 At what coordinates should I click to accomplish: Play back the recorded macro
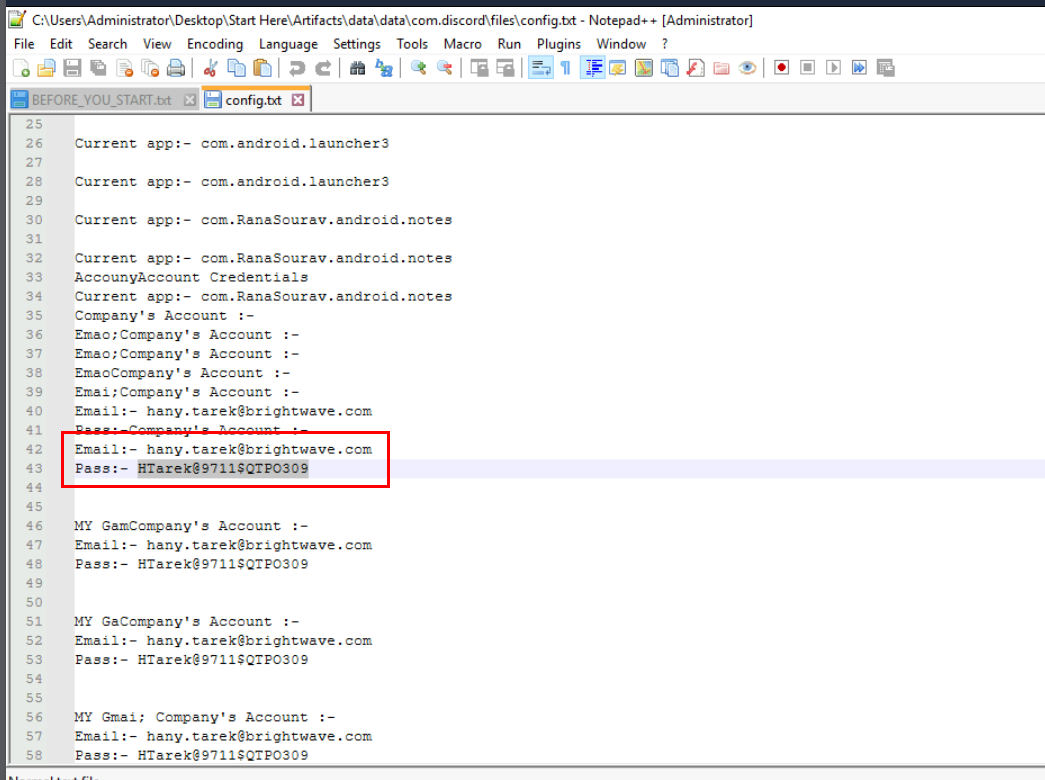[x=833, y=68]
